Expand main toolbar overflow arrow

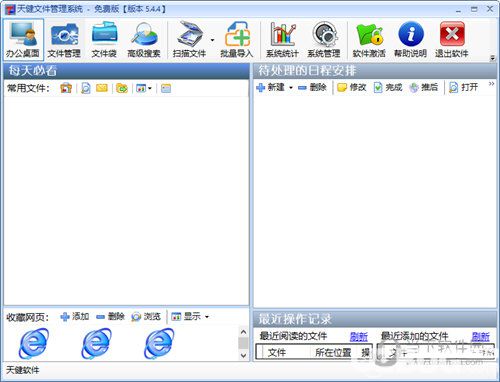tap(493, 58)
